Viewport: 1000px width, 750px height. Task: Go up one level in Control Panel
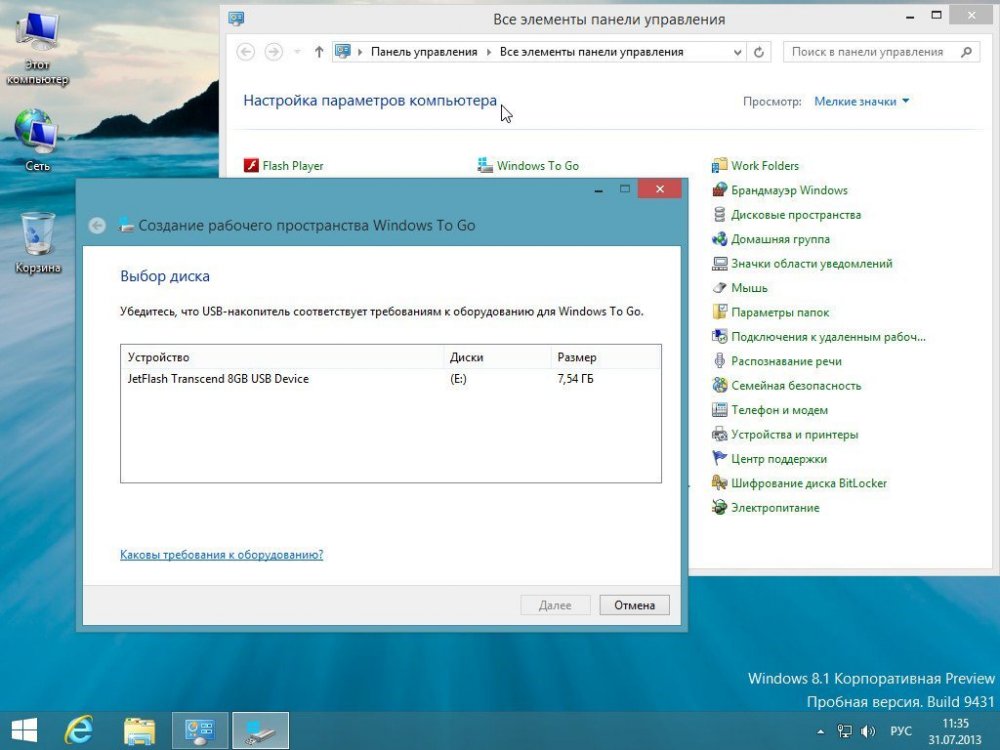tap(319, 52)
